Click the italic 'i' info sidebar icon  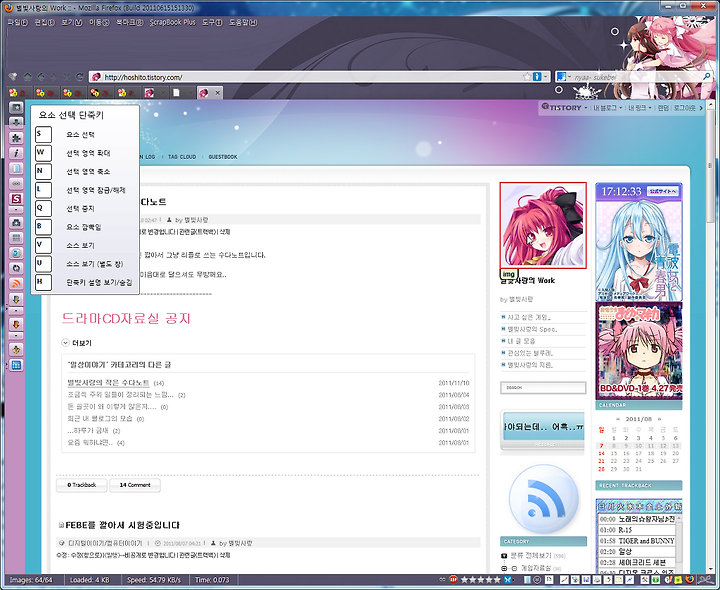click(16, 153)
